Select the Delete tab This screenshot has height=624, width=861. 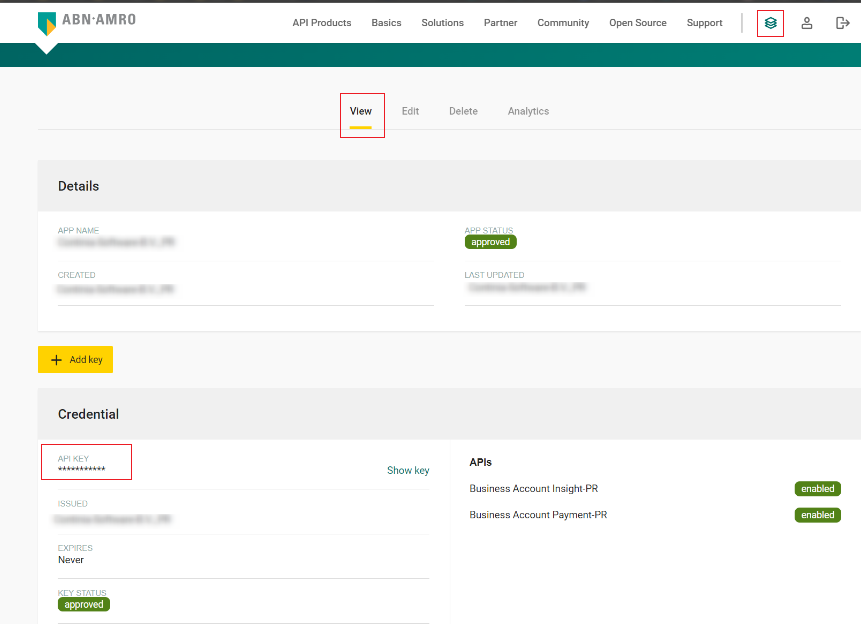pyautogui.click(x=463, y=111)
